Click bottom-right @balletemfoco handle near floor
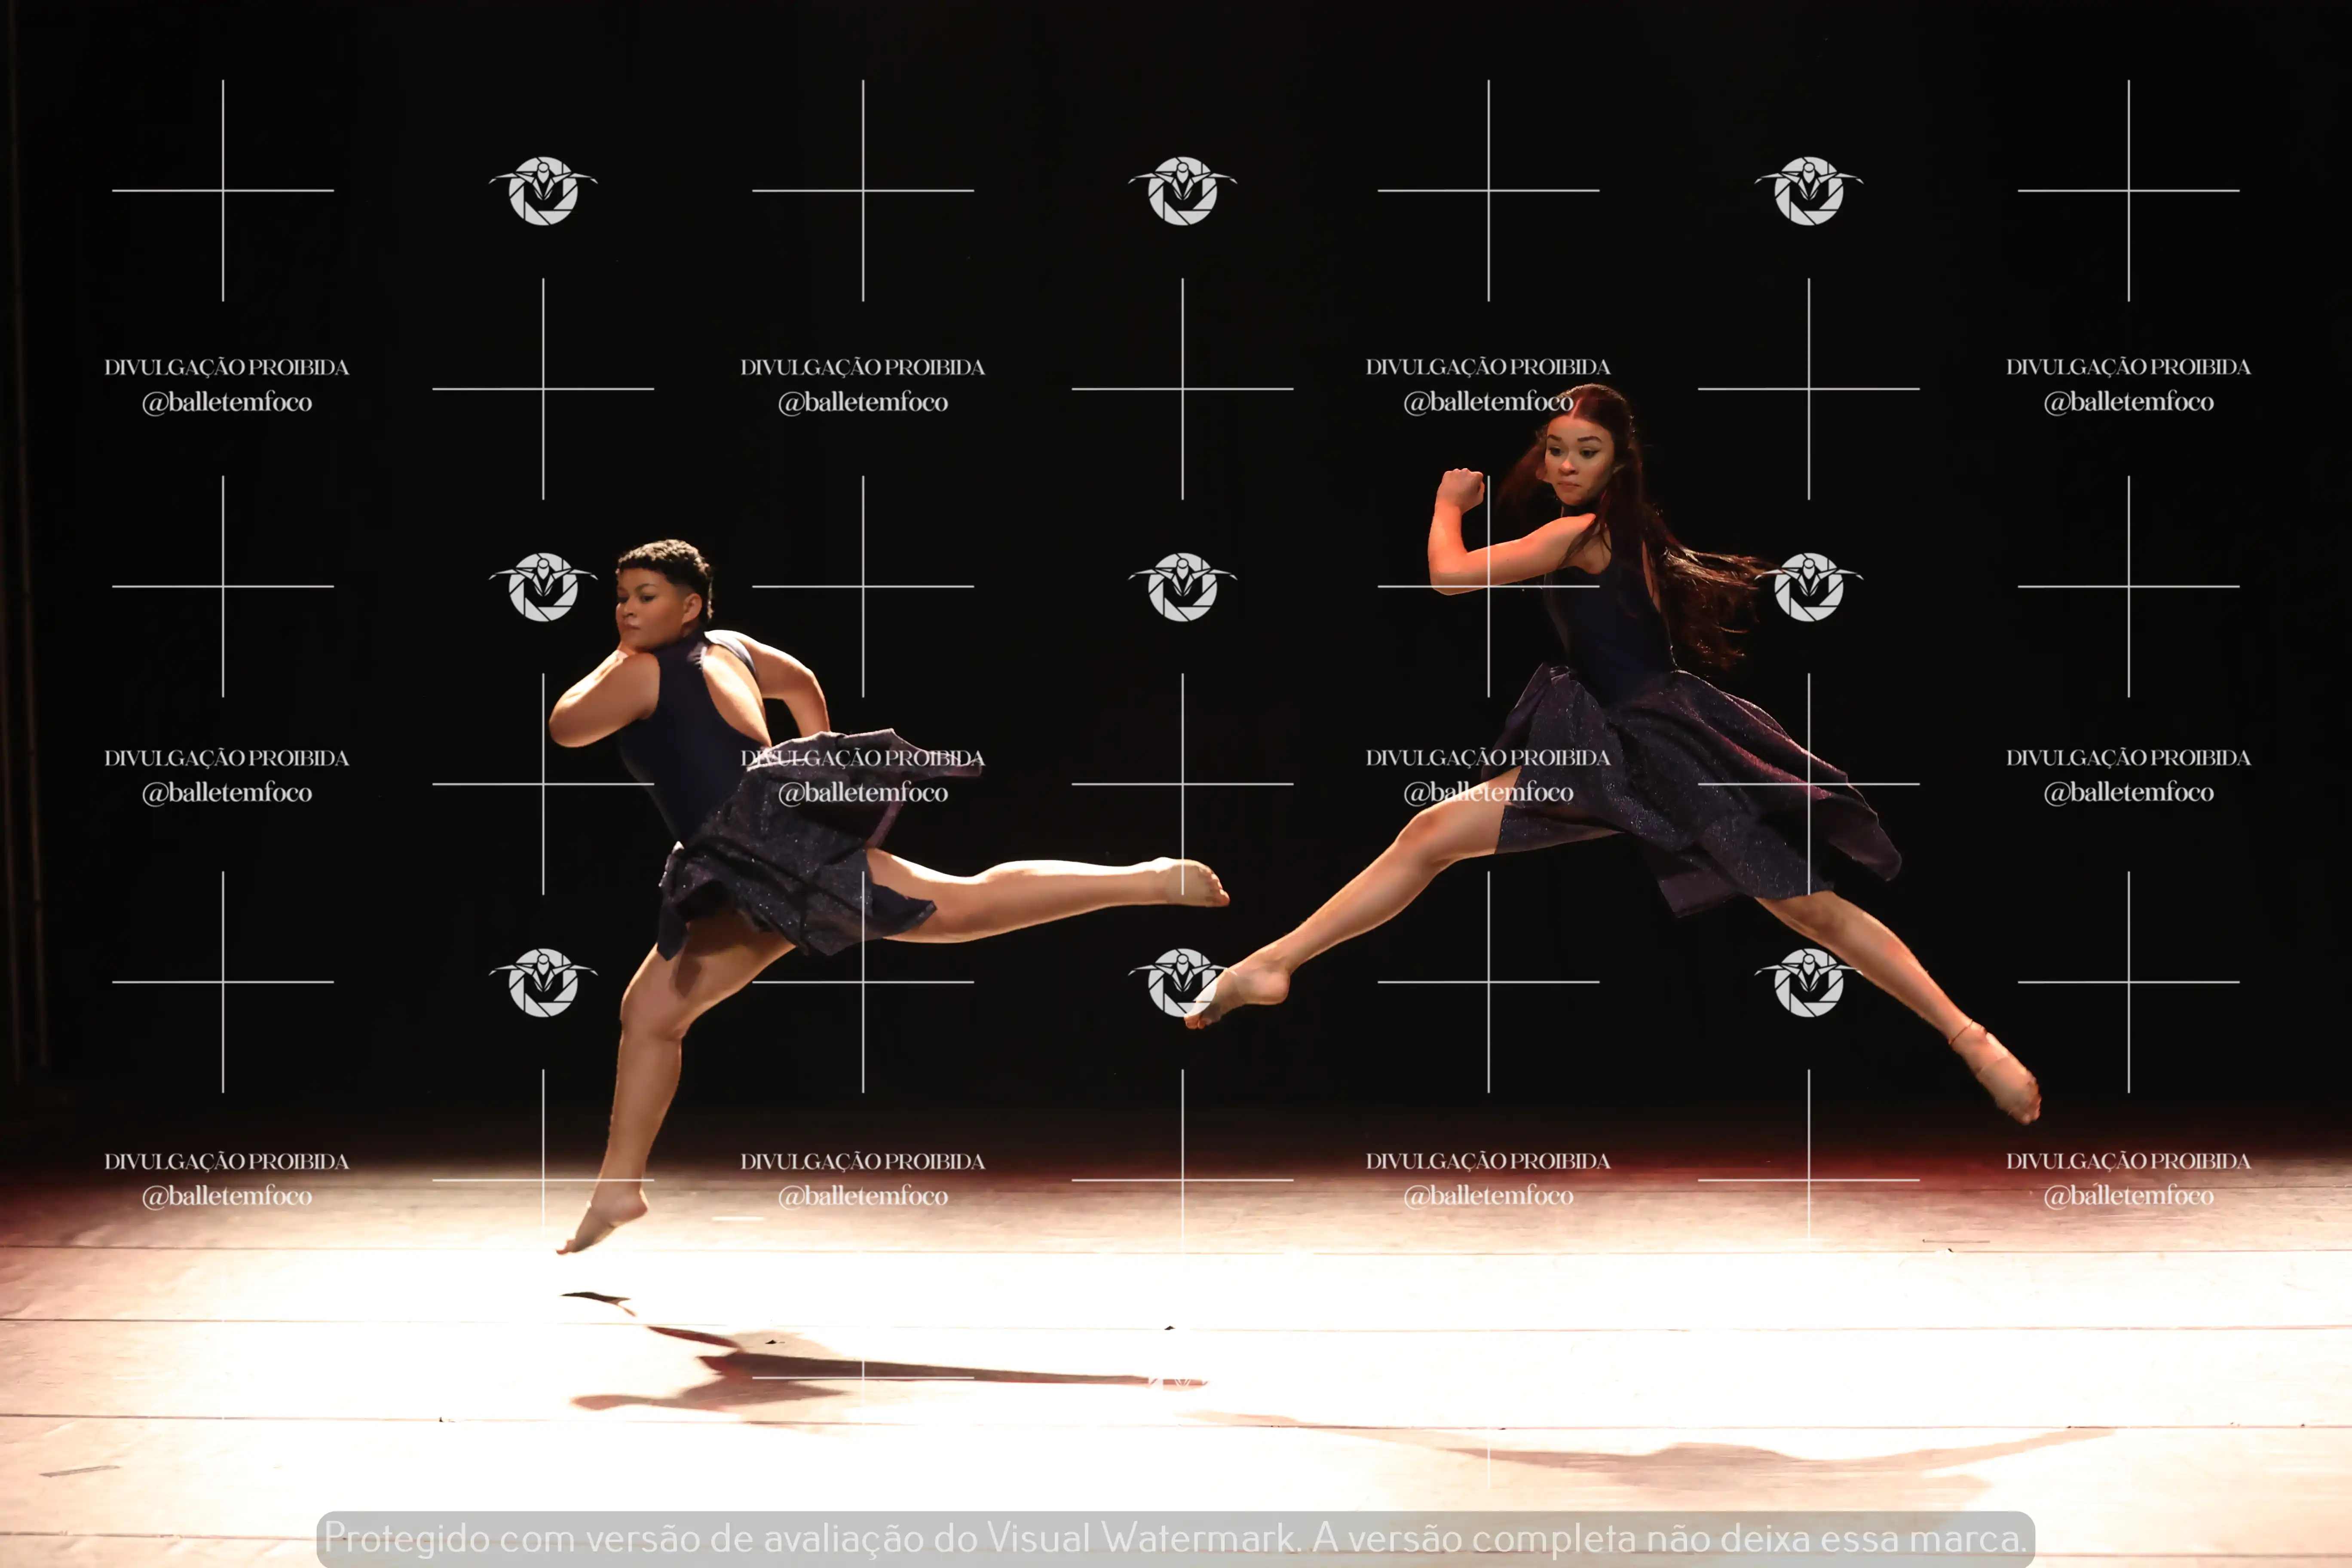This screenshot has height=1568, width=2352. pyautogui.click(x=2128, y=1196)
